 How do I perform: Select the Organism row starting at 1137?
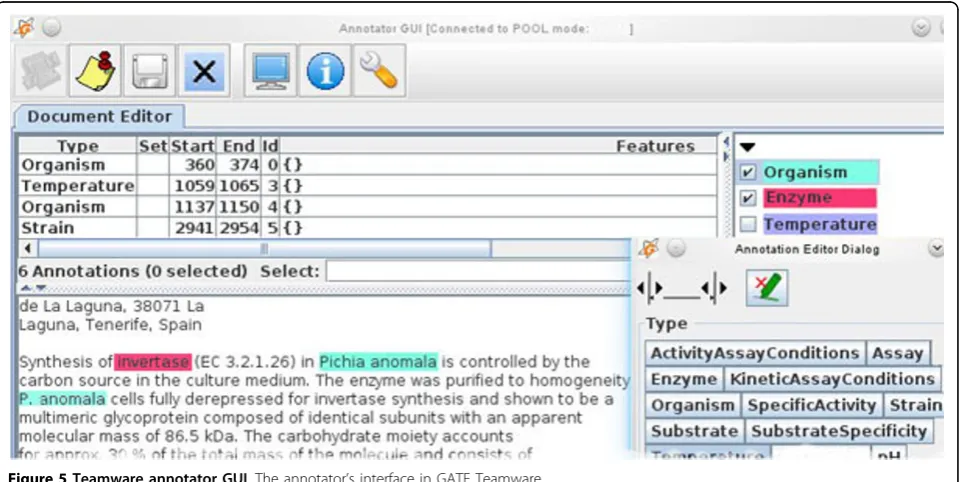(367, 206)
